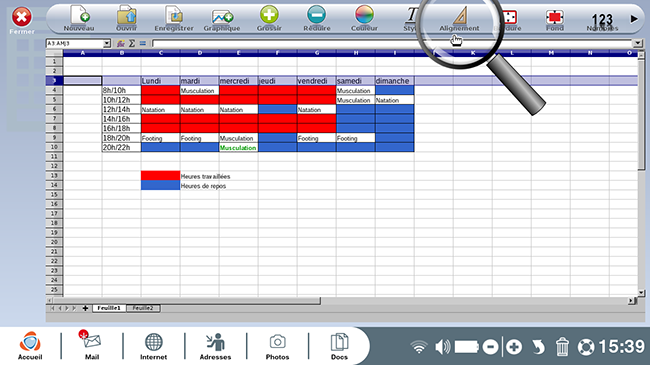Open a file with Ouvrir
The height and width of the screenshot is (365, 650).
126,18
